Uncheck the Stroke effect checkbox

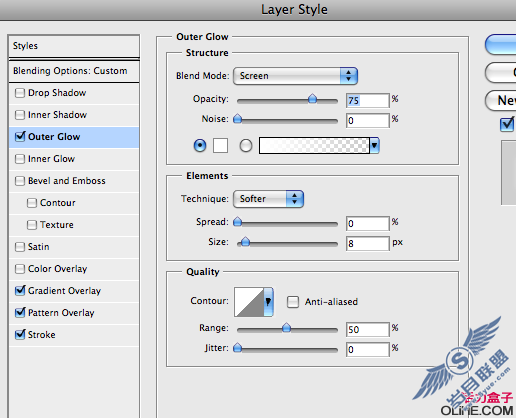tap(20, 334)
